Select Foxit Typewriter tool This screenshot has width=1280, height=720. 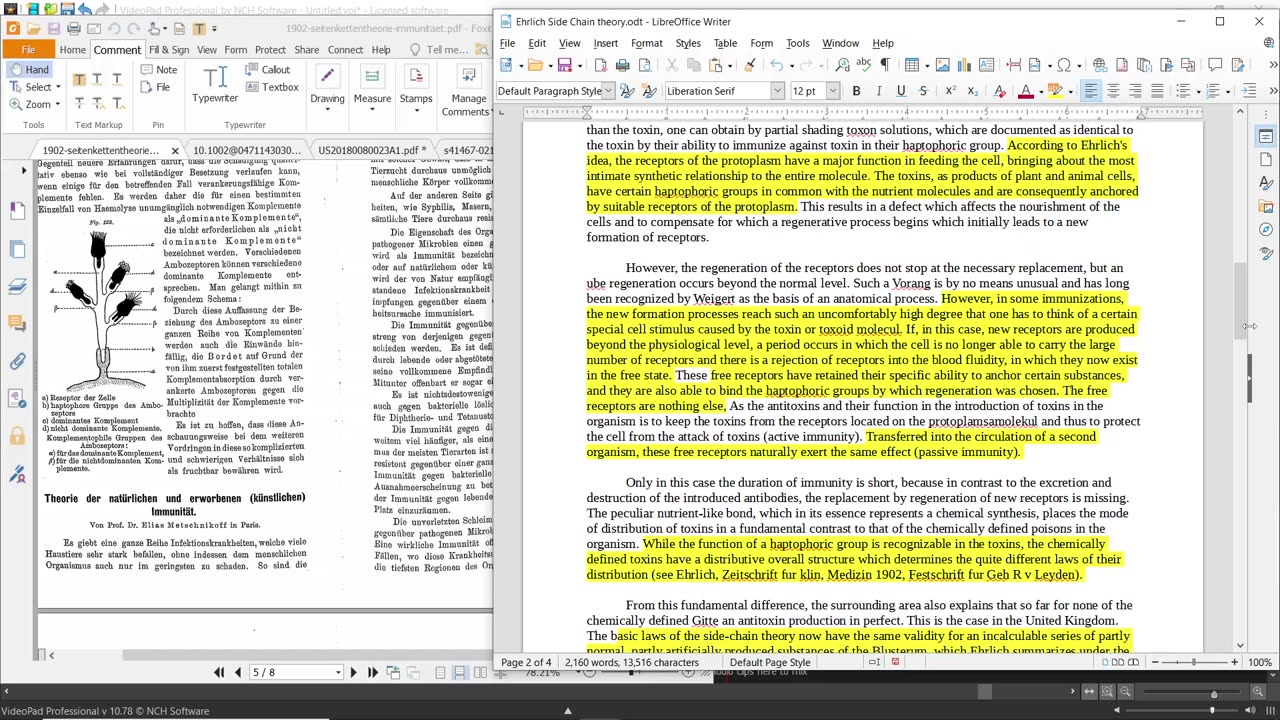tap(215, 85)
